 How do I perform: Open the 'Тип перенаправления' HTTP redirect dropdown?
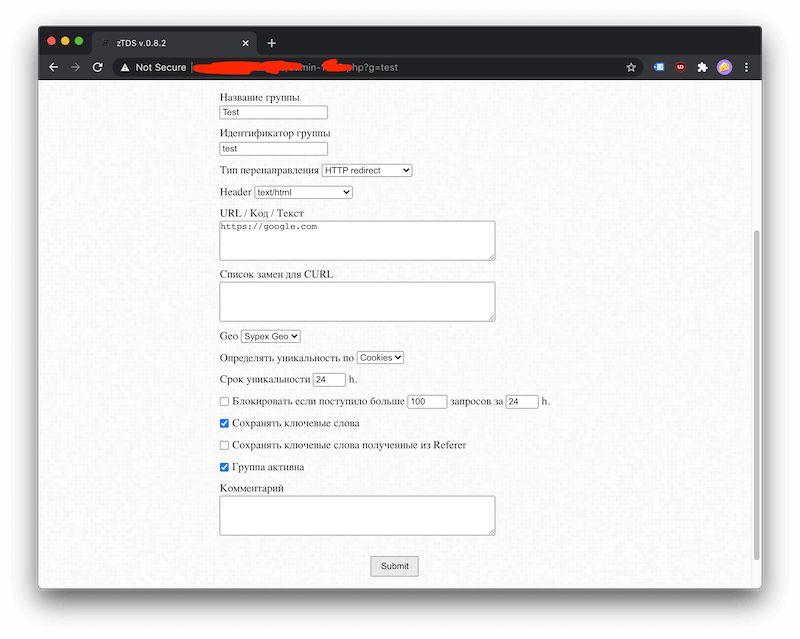click(367, 171)
